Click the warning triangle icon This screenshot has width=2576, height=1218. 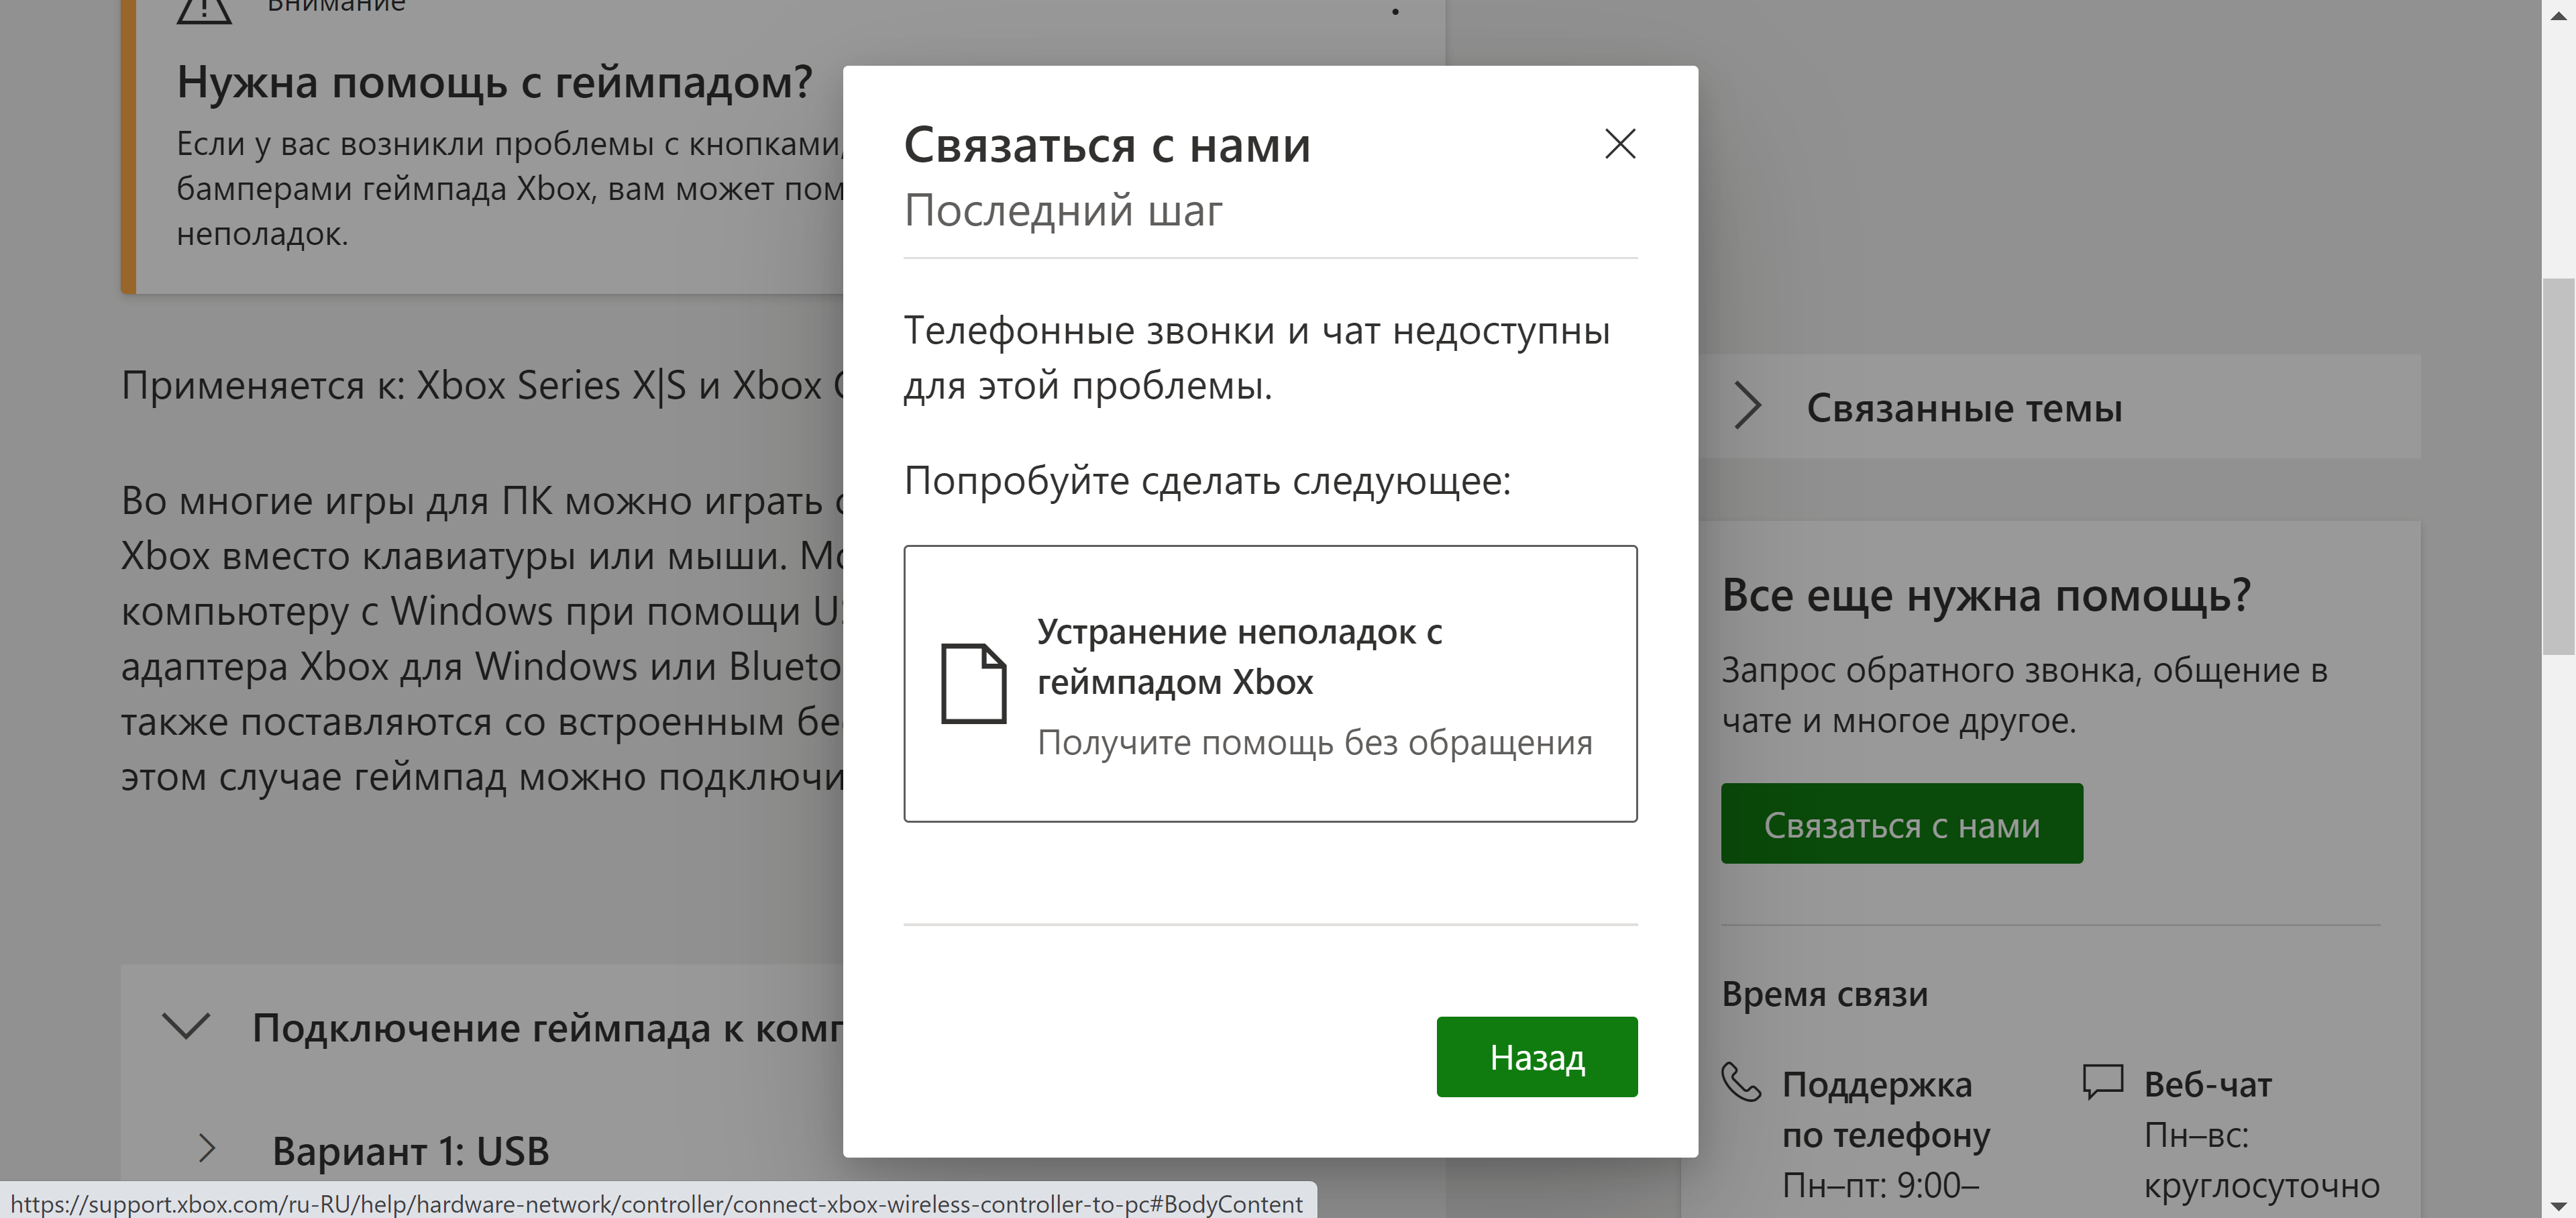click(204, 10)
